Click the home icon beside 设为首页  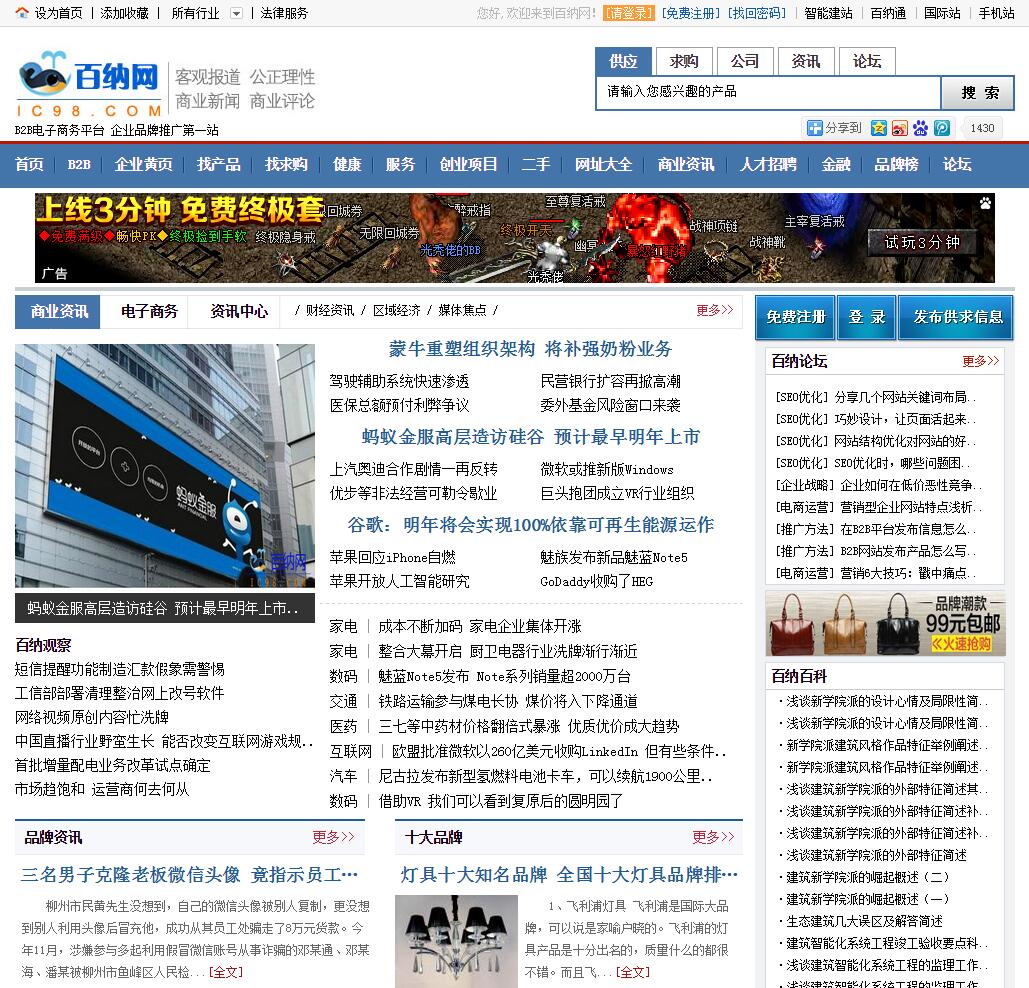22,12
